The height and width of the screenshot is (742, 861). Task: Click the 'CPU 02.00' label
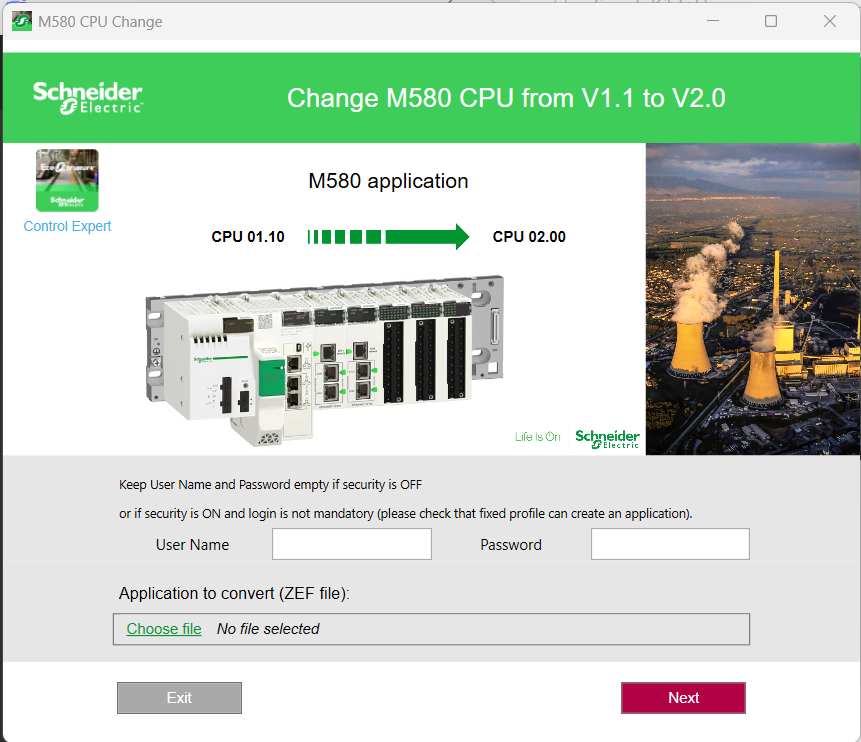point(529,237)
